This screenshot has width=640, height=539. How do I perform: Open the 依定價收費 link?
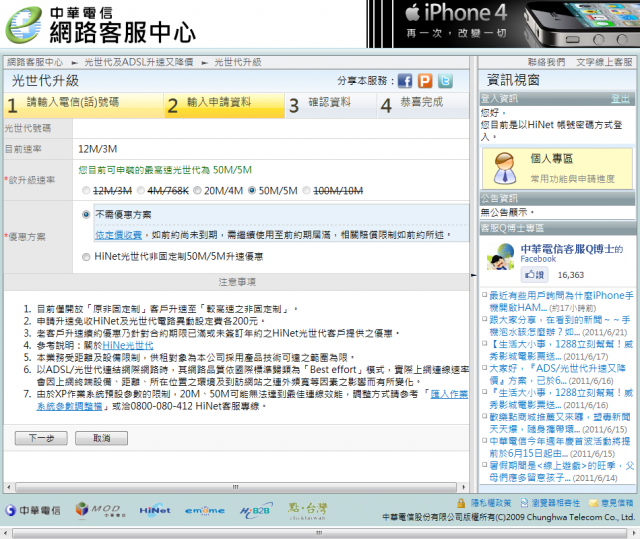(x=118, y=235)
